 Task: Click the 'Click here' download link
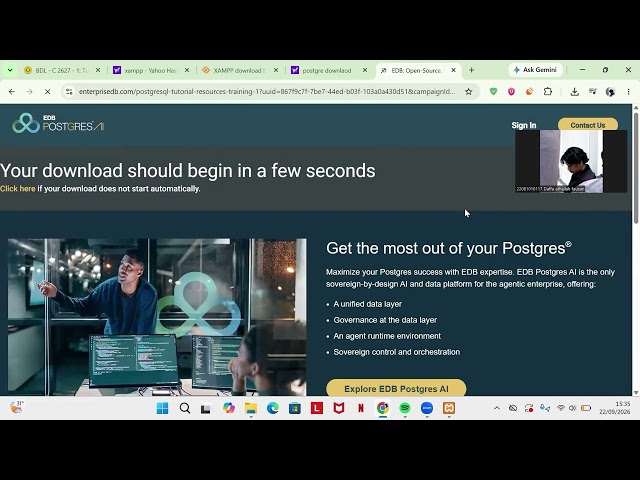coord(18,189)
